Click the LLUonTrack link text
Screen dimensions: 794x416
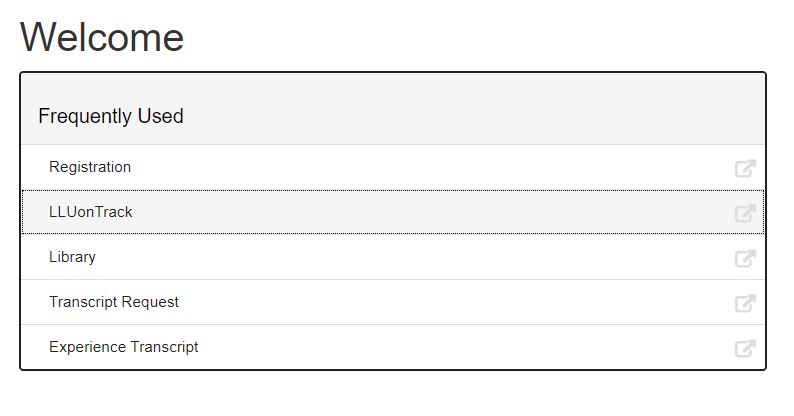91,212
